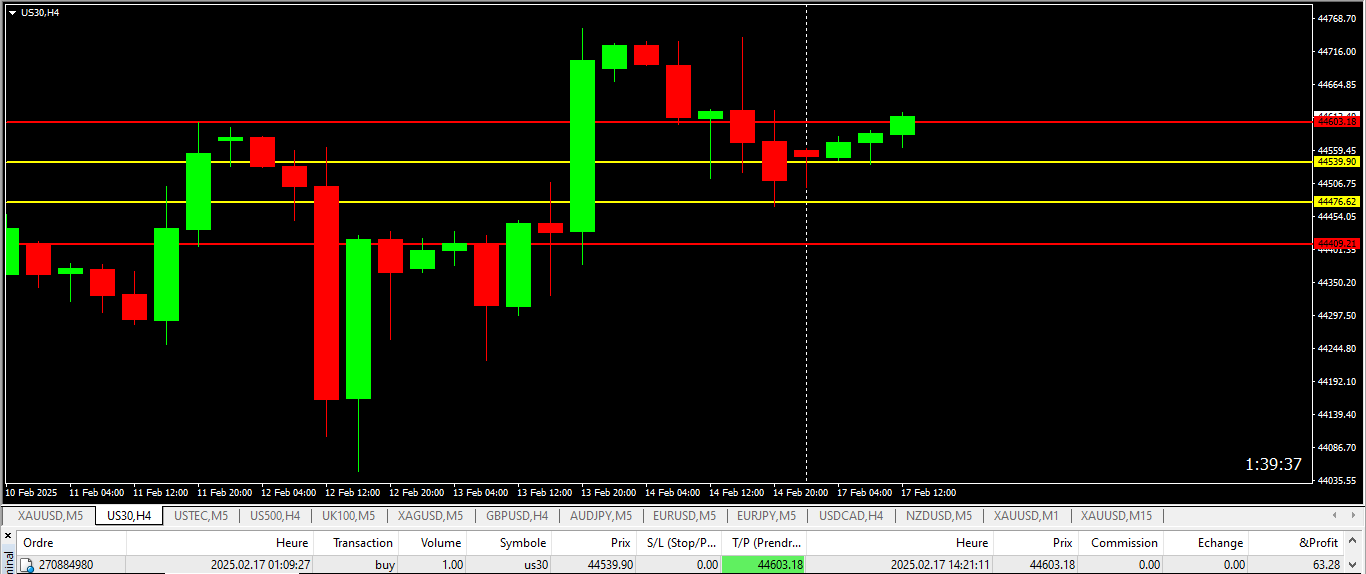This screenshot has width=1366, height=574.
Task: Select order number 270884980 cell
Action: tap(66, 565)
